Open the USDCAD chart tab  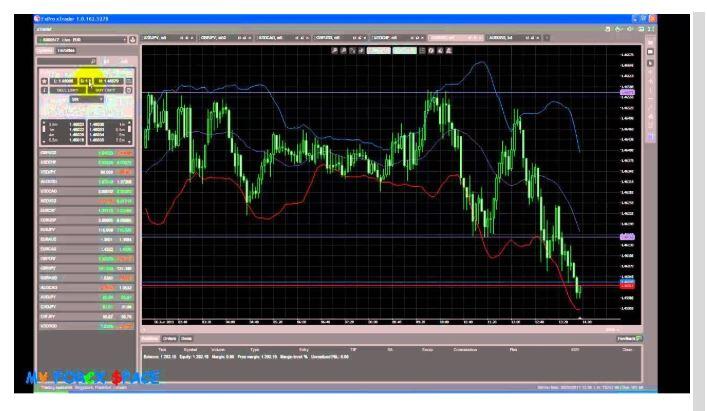pos(282,38)
